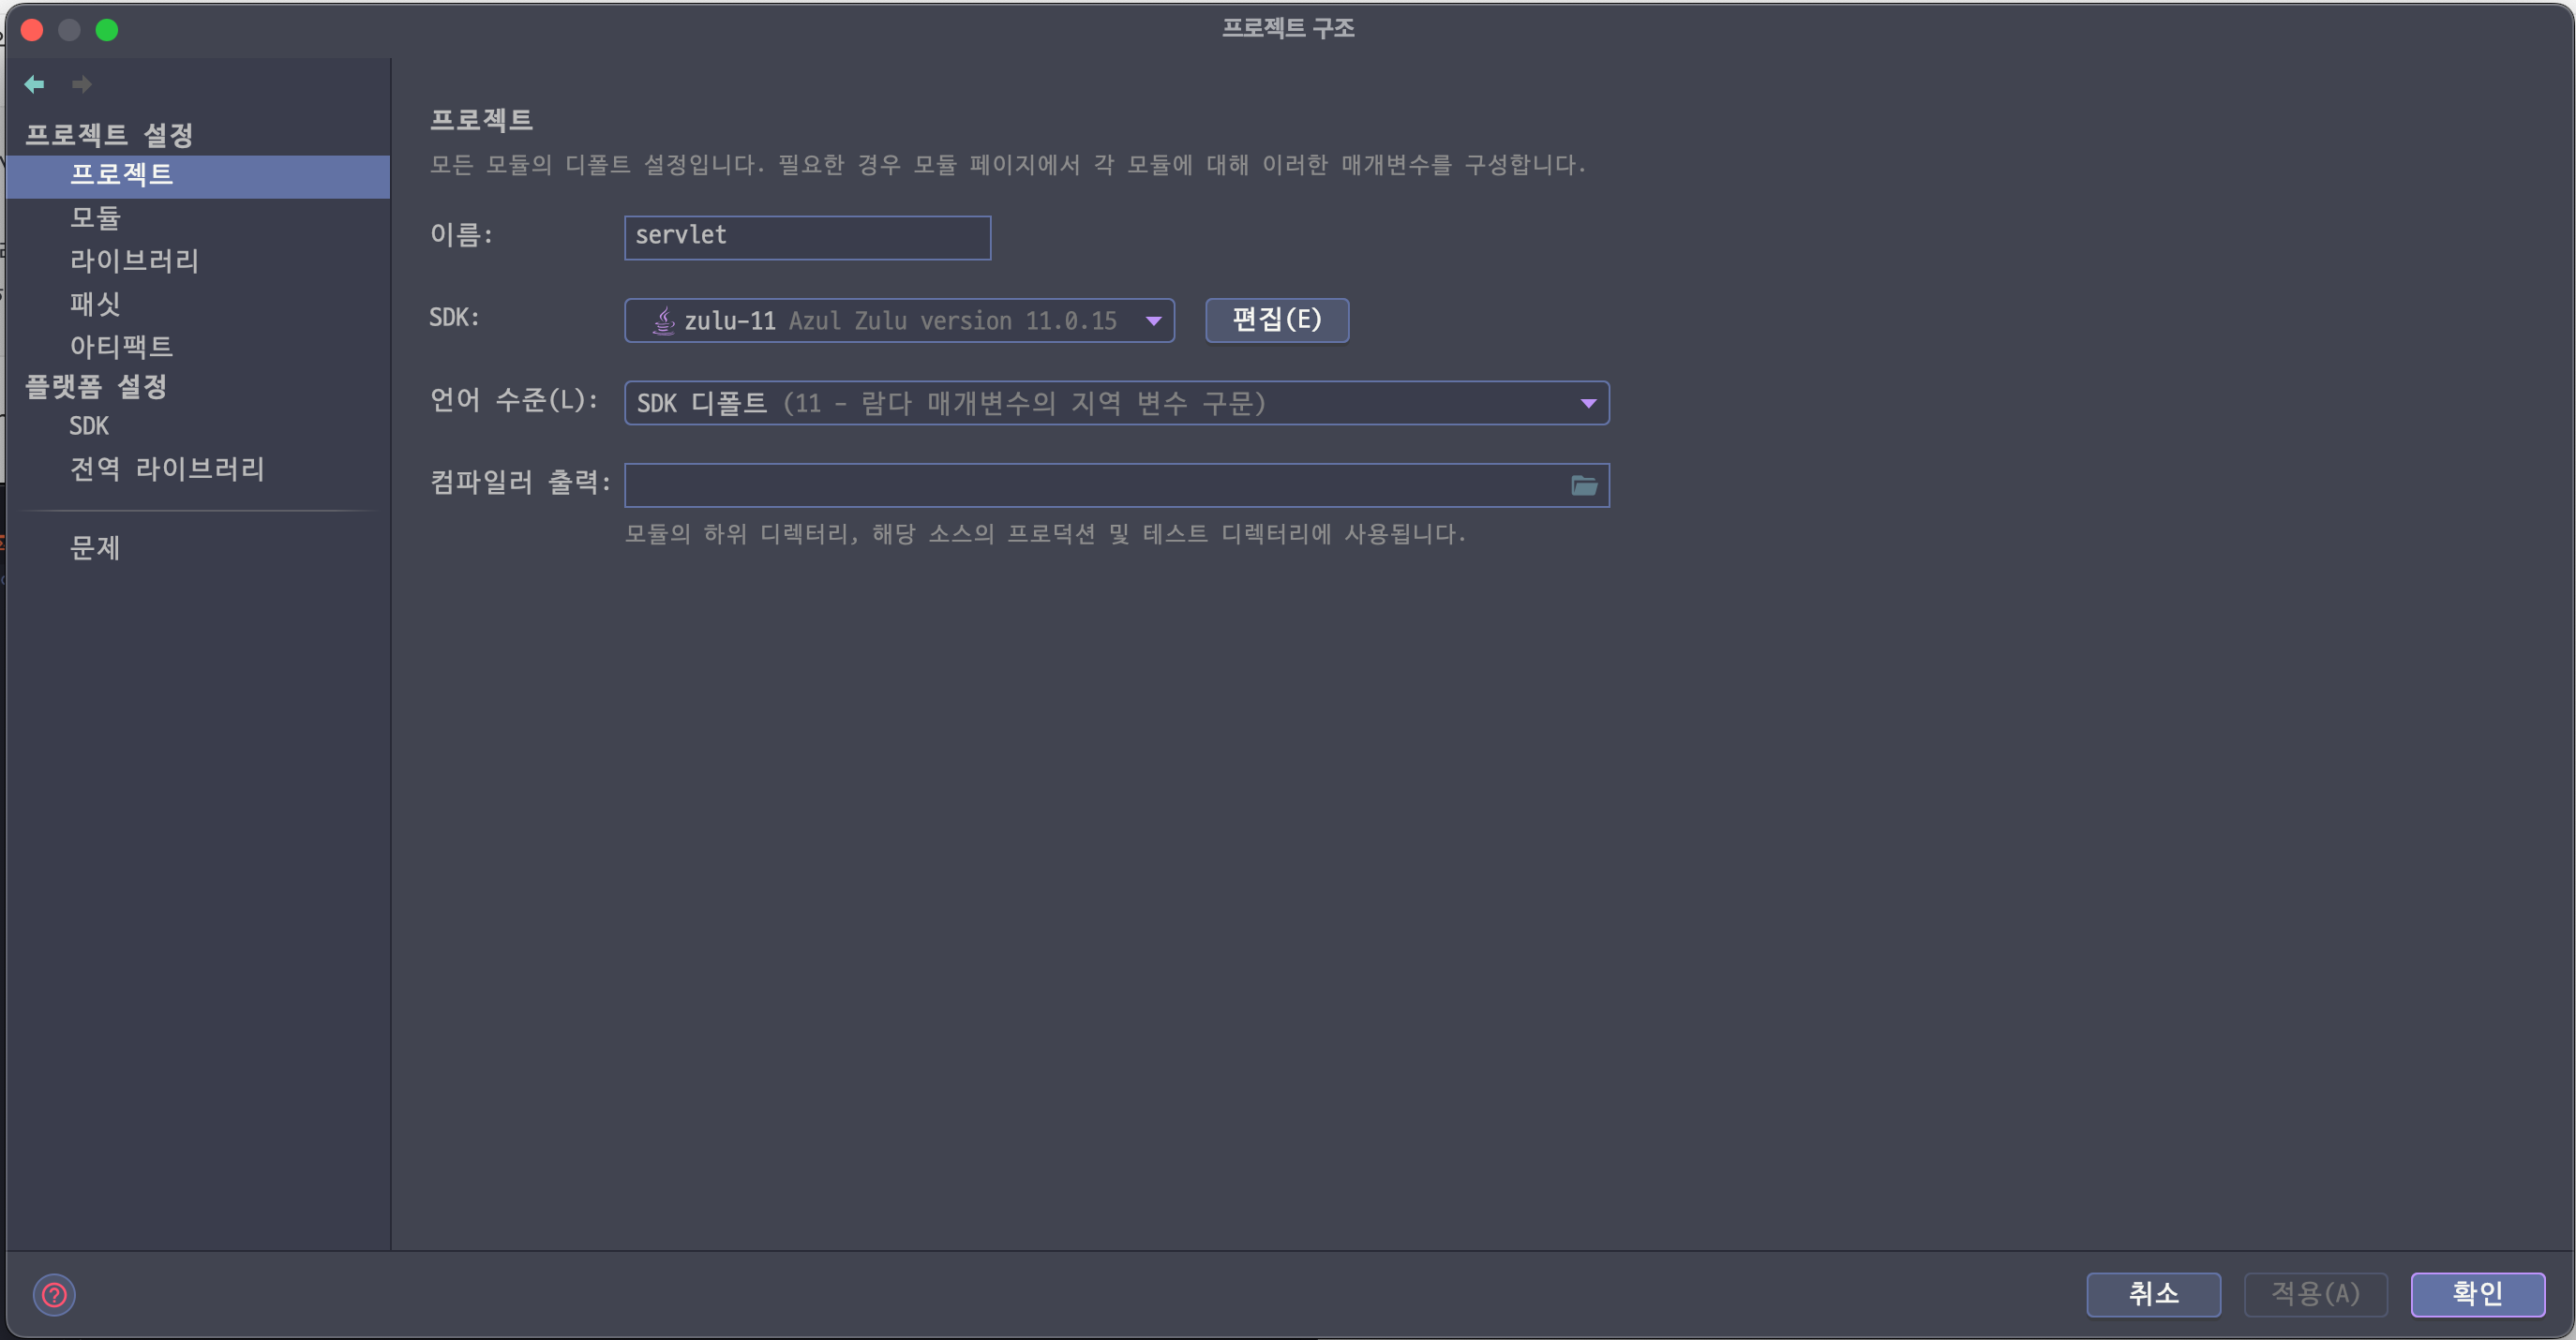Open the help question mark icon

coord(54,1295)
